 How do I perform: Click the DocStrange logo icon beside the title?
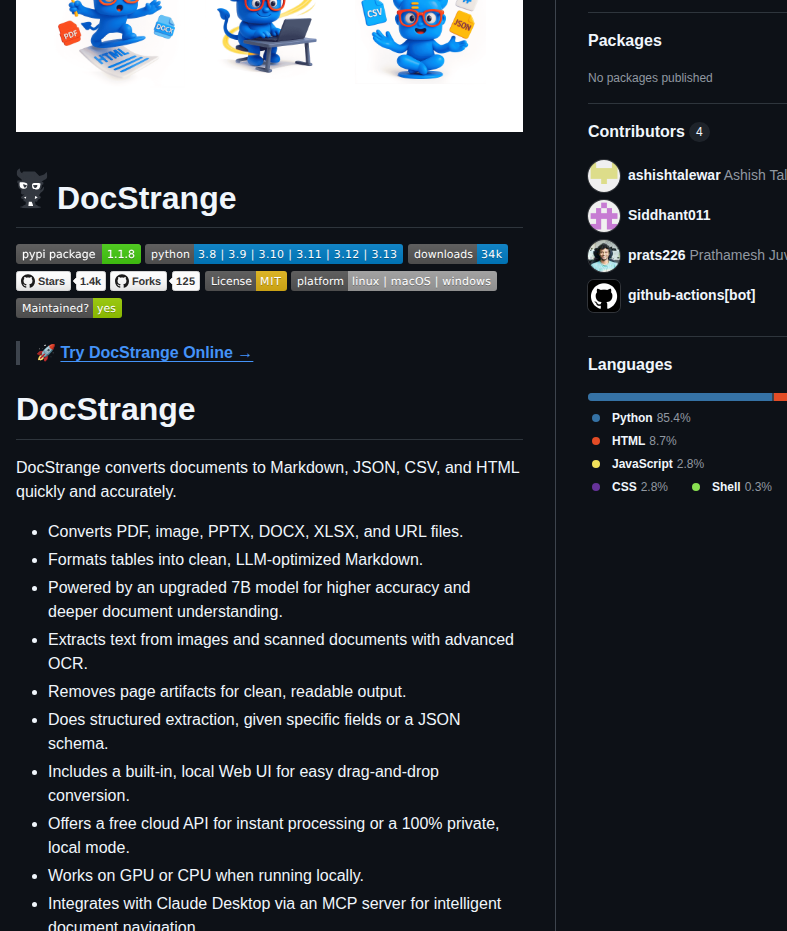point(31,189)
